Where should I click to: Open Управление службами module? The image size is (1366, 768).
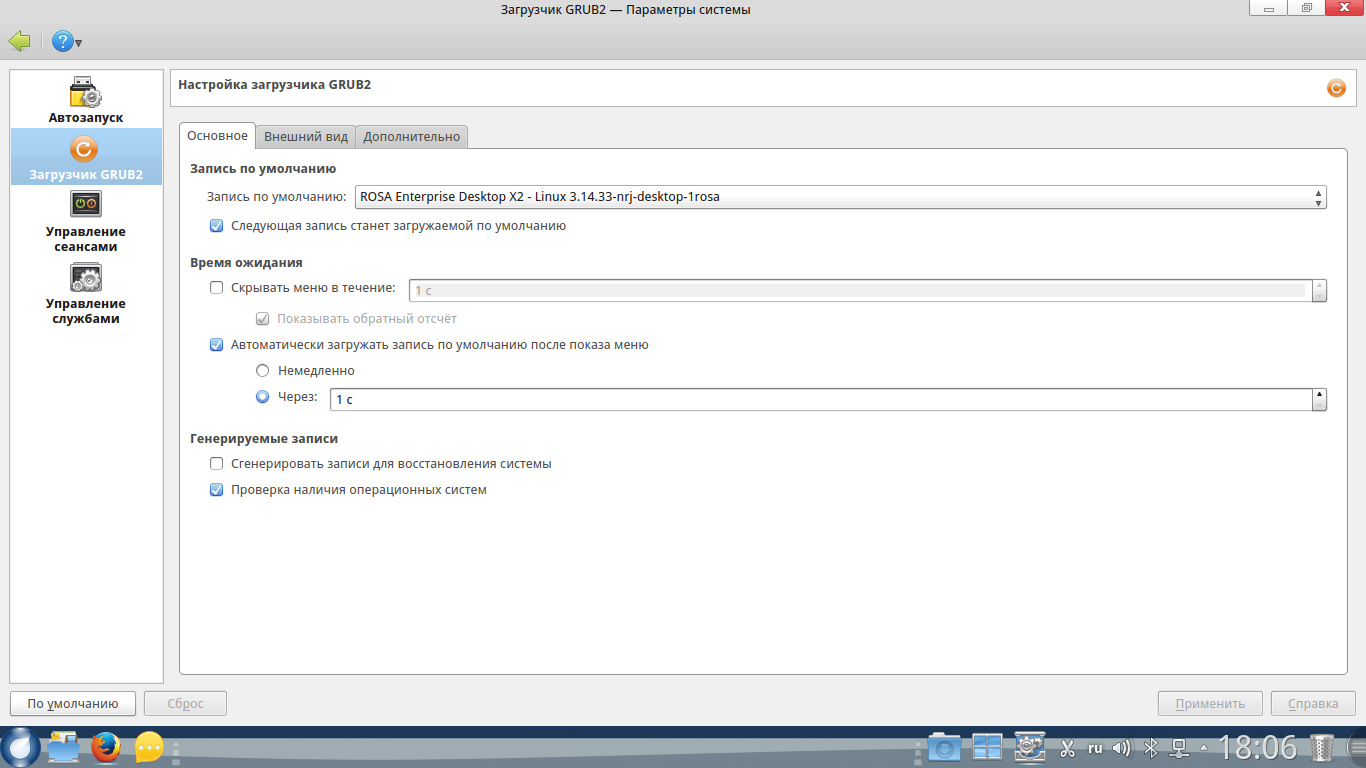point(86,294)
